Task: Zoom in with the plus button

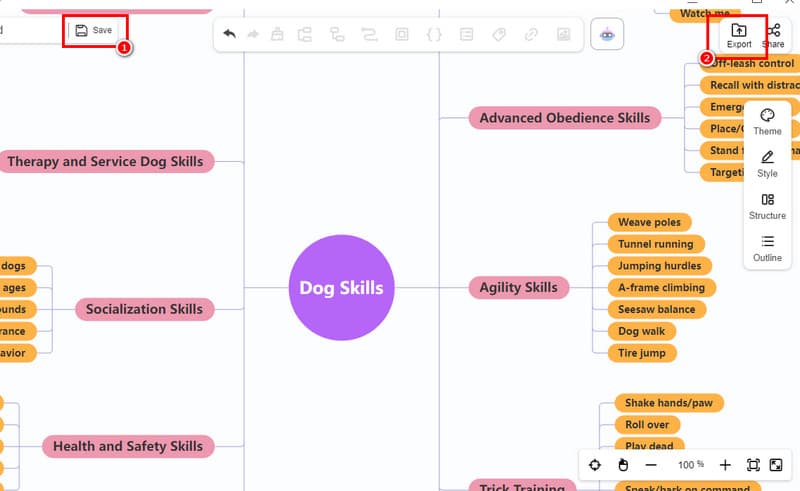Action: pos(725,465)
